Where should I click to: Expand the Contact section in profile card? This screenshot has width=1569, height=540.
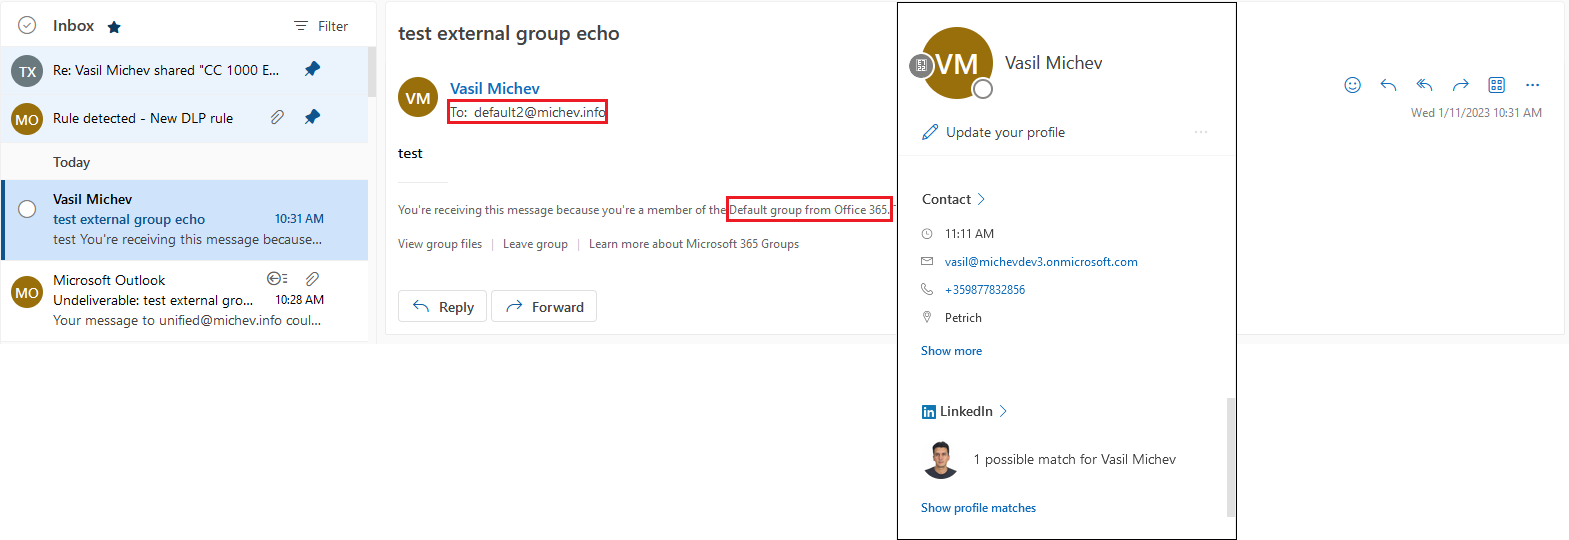pyautogui.click(x=953, y=199)
